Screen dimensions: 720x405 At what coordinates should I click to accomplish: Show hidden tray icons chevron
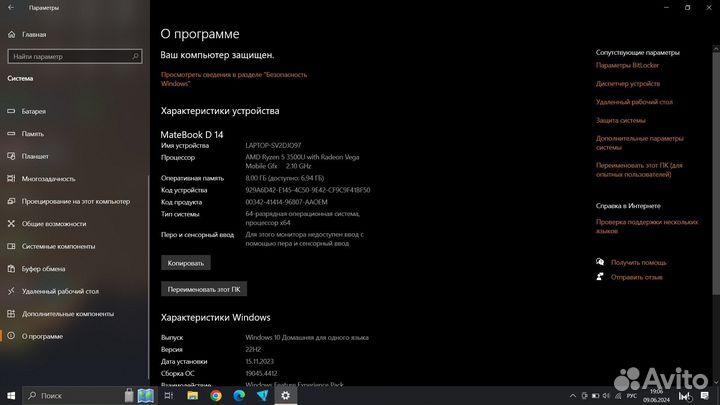pyautogui.click(x=573, y=396)
